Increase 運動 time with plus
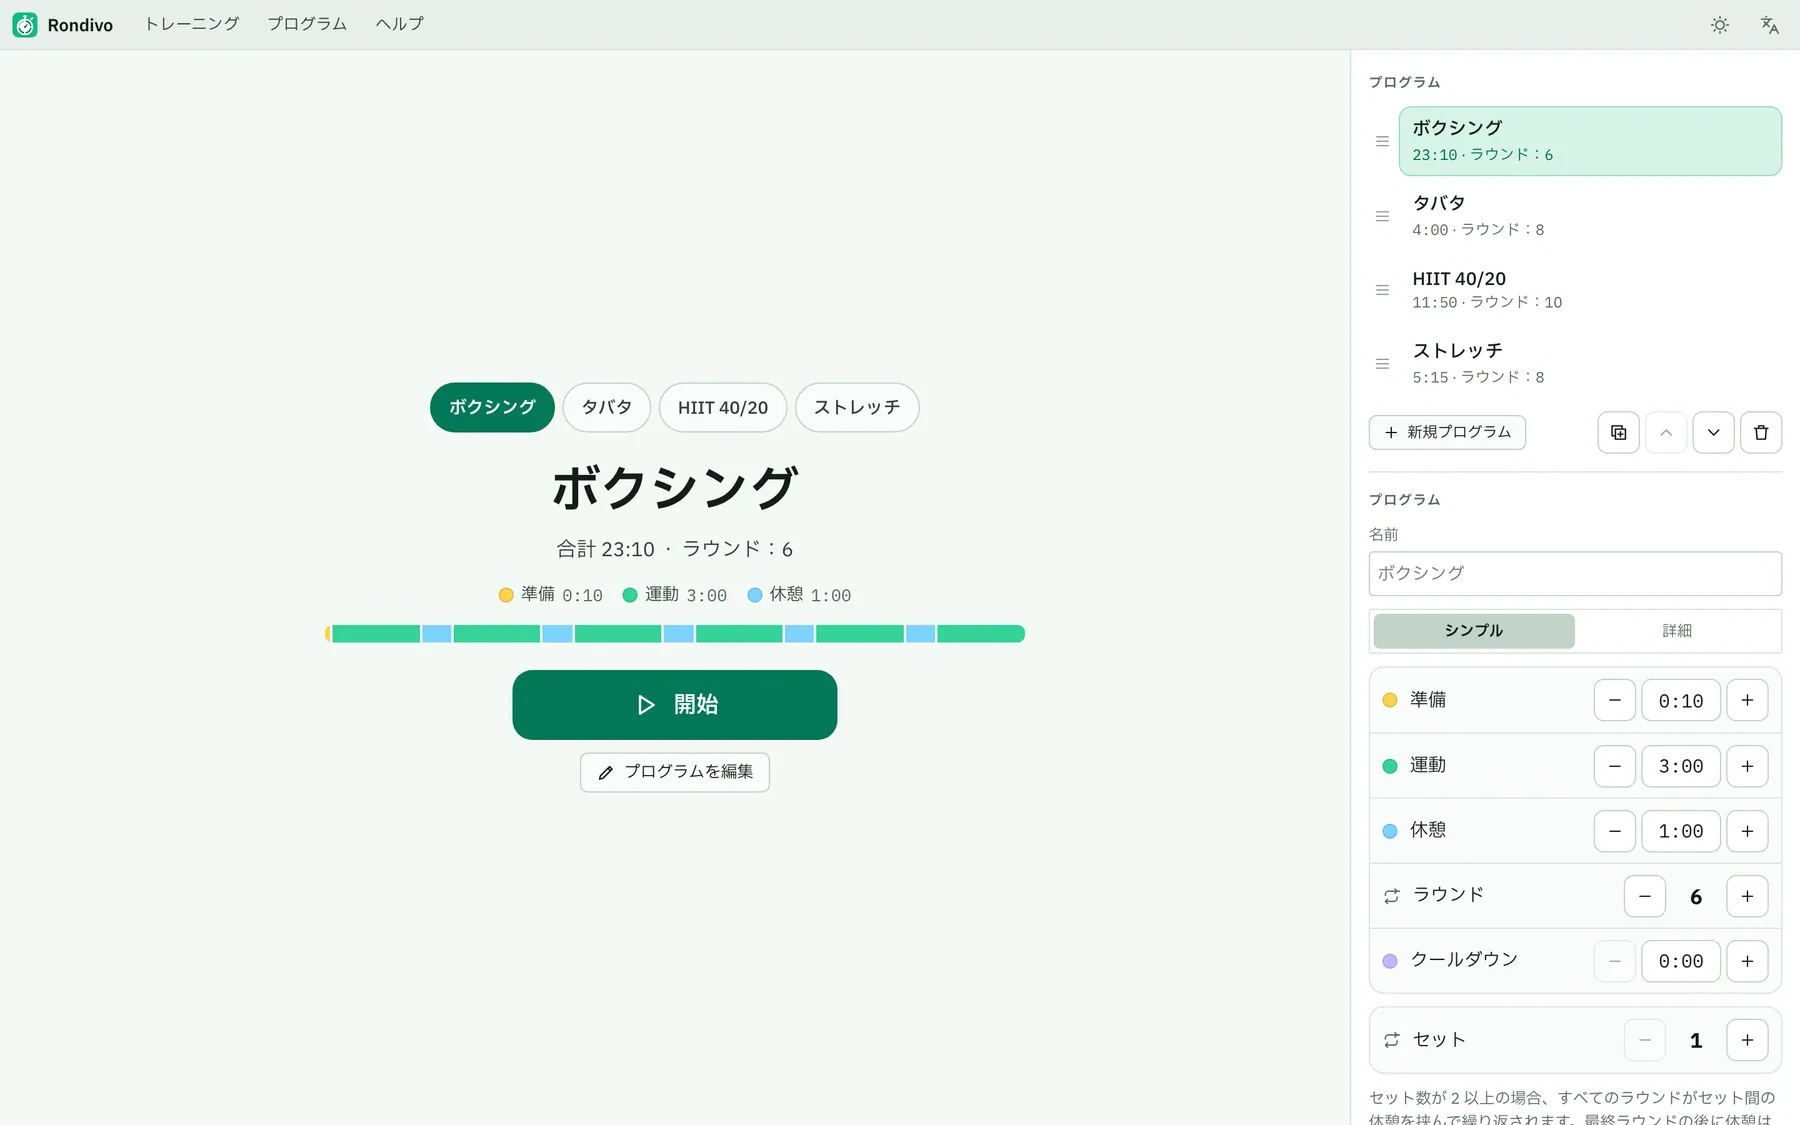The height and width of the screenshot is (1125, 1800). [1747, 766]
